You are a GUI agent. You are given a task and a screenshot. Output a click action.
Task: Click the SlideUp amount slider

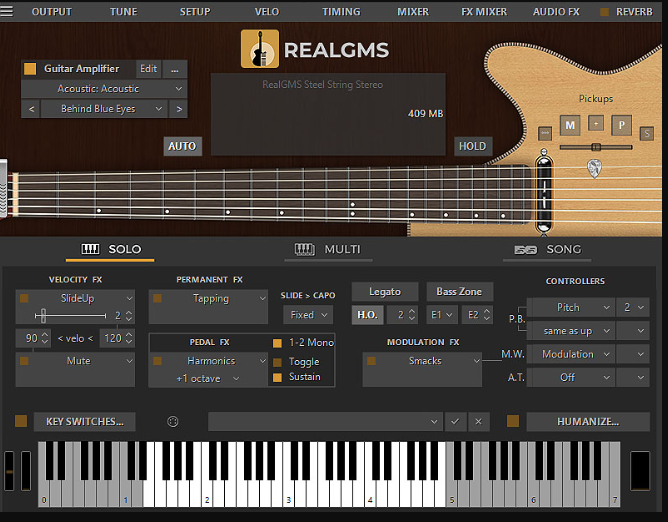(70, 316)
